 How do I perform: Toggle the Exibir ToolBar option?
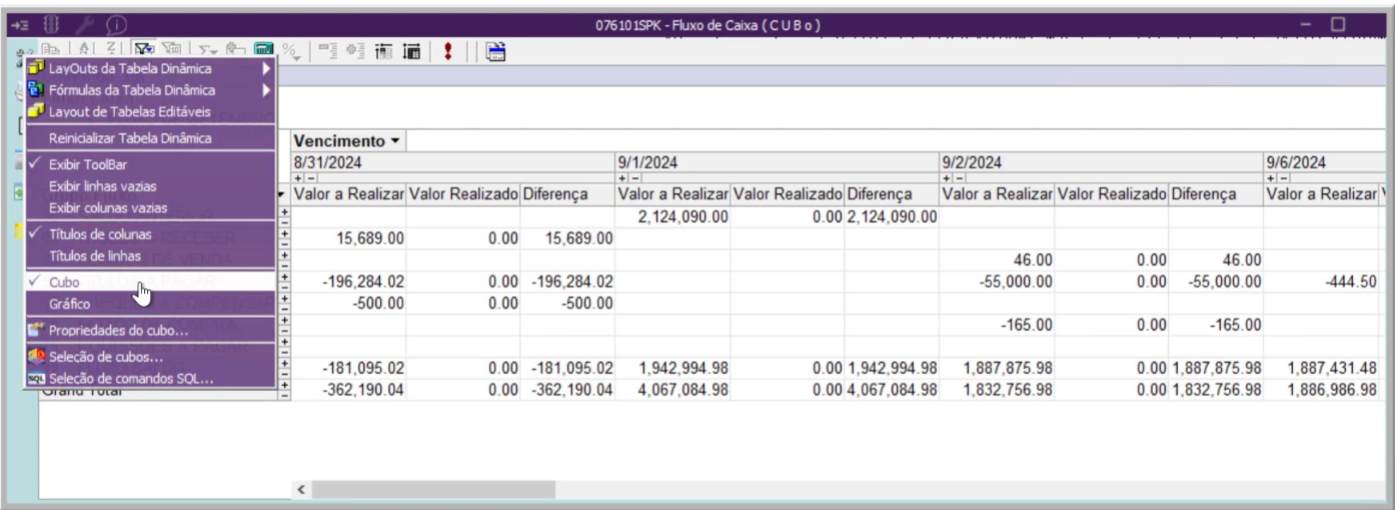point(150,163)
